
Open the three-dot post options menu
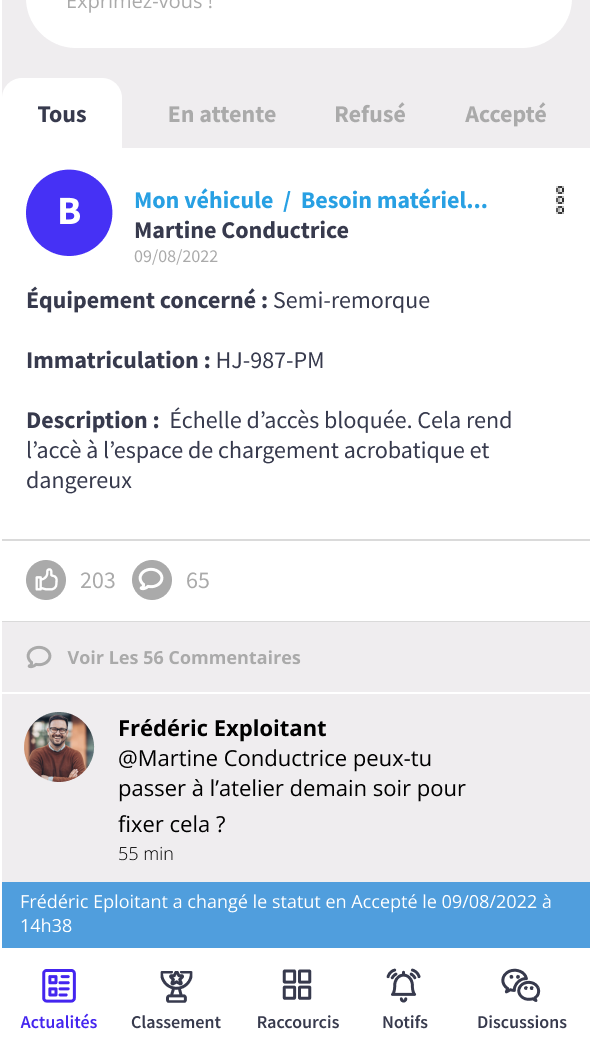coord(560,200)
